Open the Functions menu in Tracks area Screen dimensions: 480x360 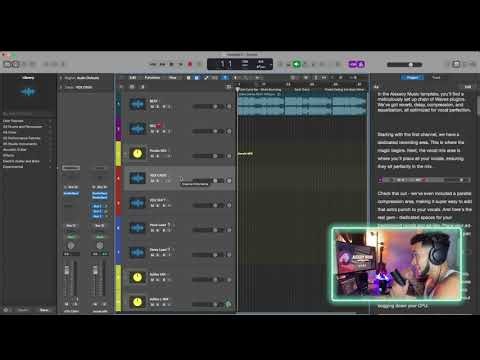pyautogui.click(x=152, y=78)
